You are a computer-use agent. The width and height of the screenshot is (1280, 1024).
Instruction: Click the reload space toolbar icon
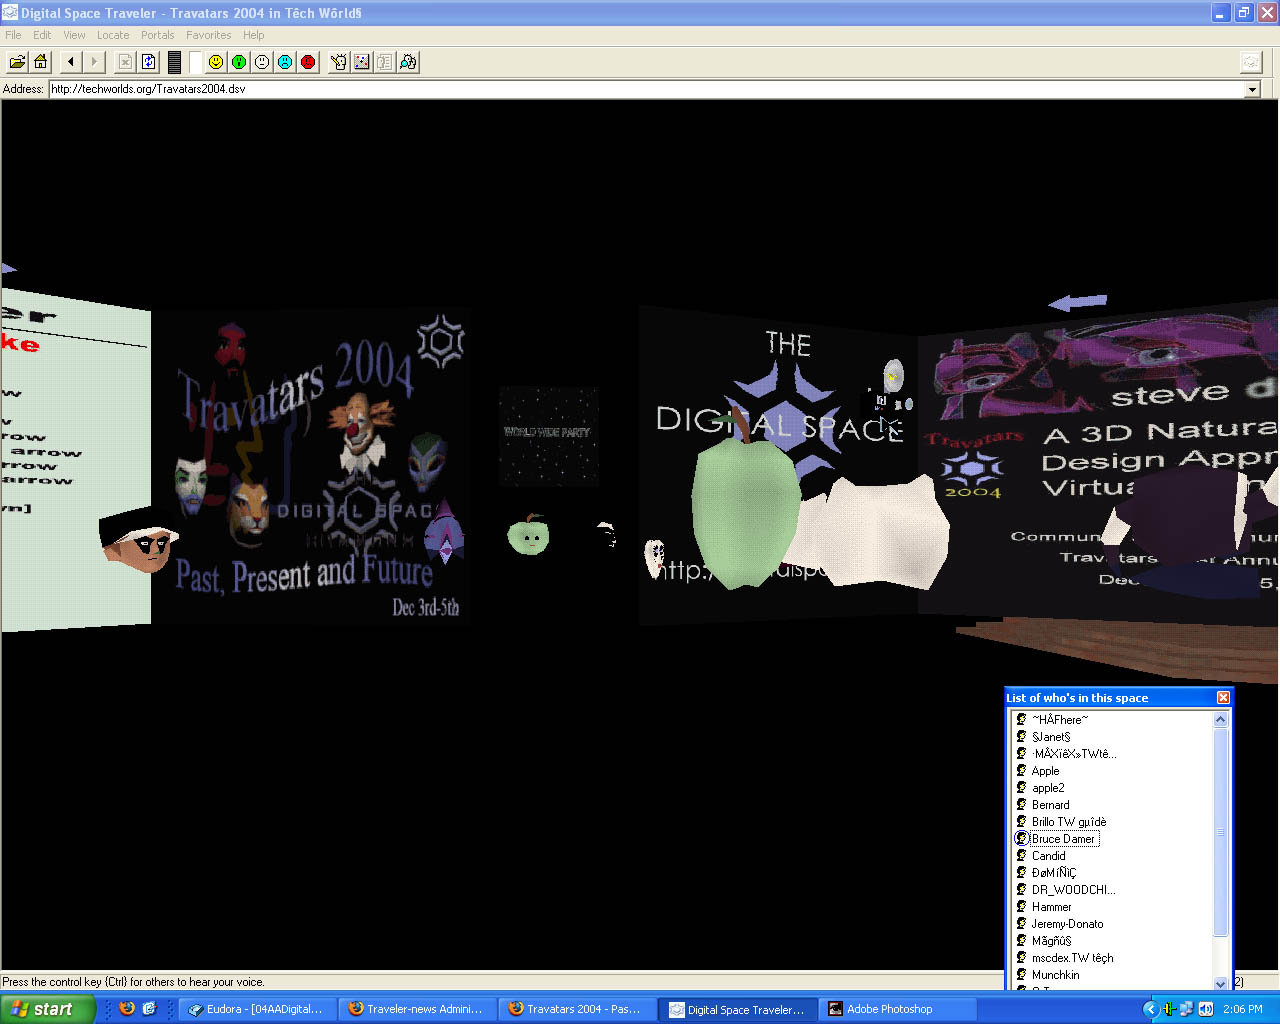pos(148,62)
